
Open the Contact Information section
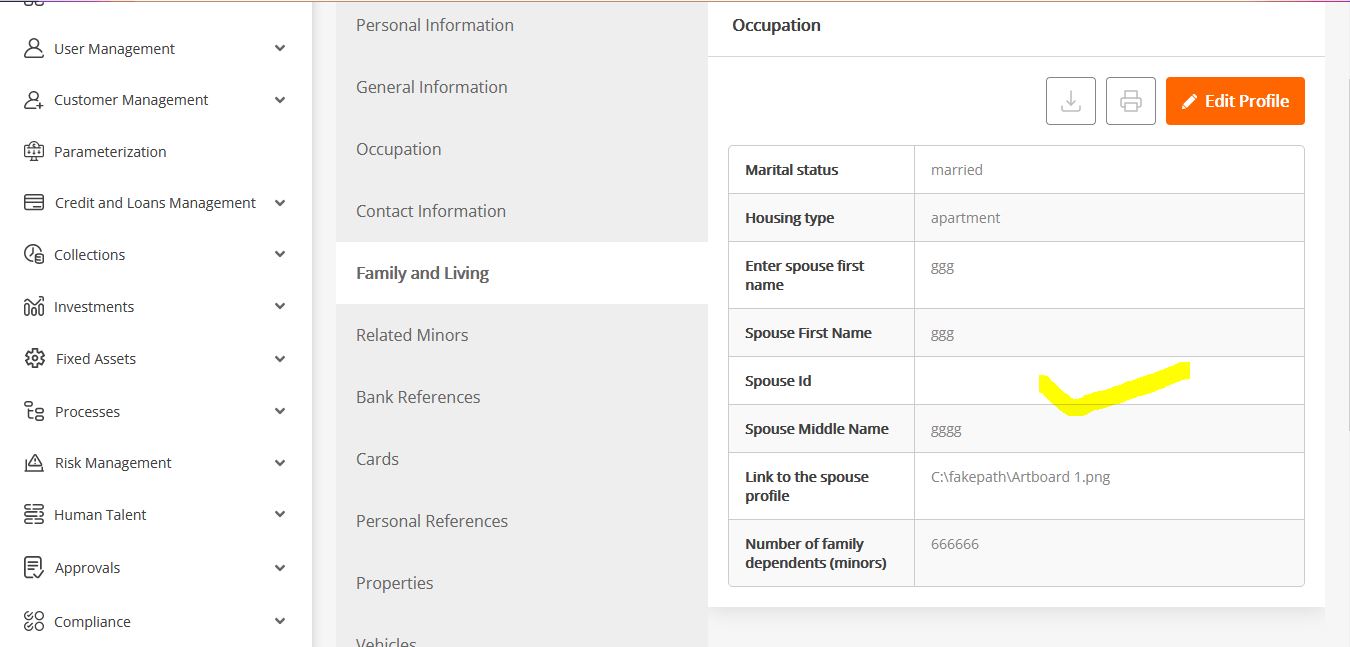431,211
